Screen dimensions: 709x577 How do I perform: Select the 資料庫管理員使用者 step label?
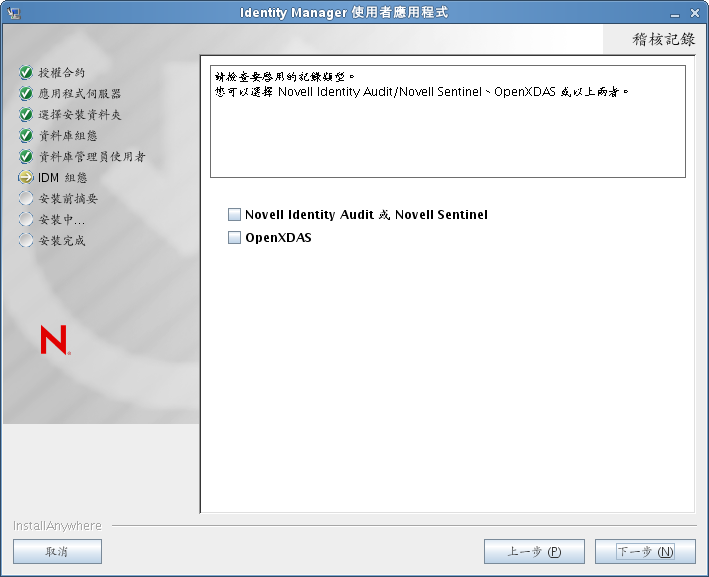coord(91,156)
